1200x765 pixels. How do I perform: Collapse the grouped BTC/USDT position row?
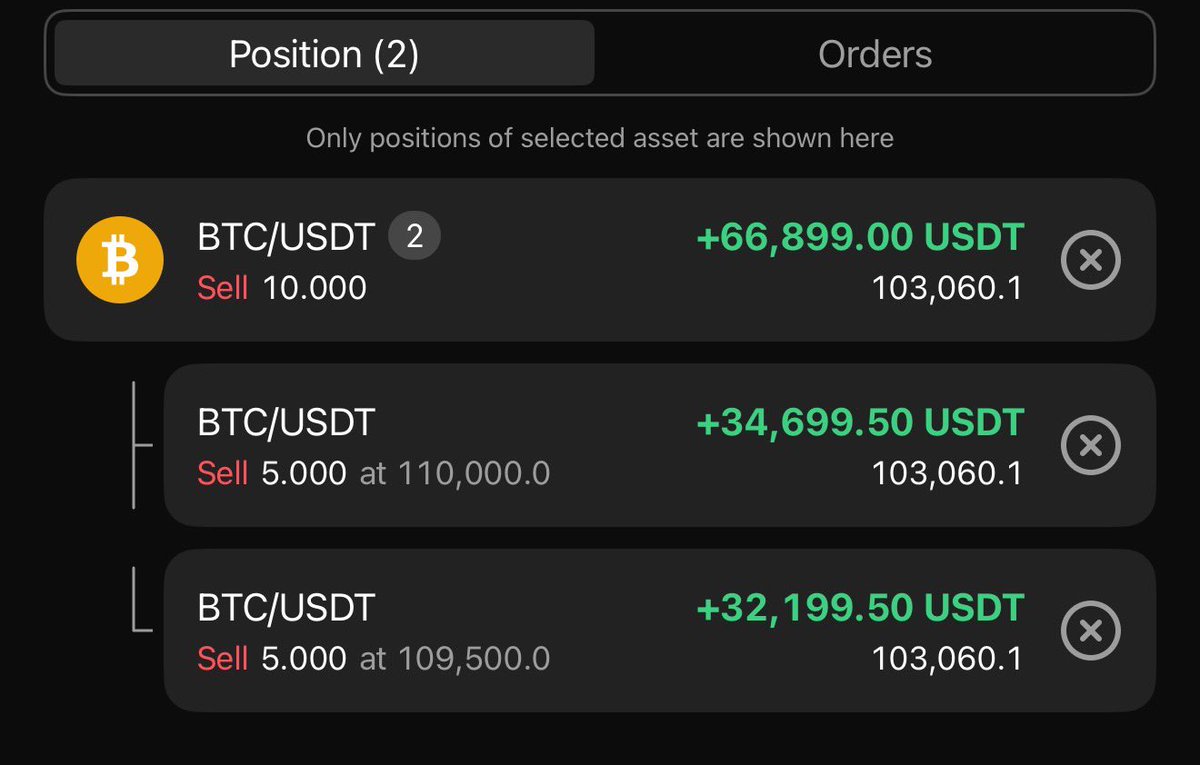coord(600,260)
